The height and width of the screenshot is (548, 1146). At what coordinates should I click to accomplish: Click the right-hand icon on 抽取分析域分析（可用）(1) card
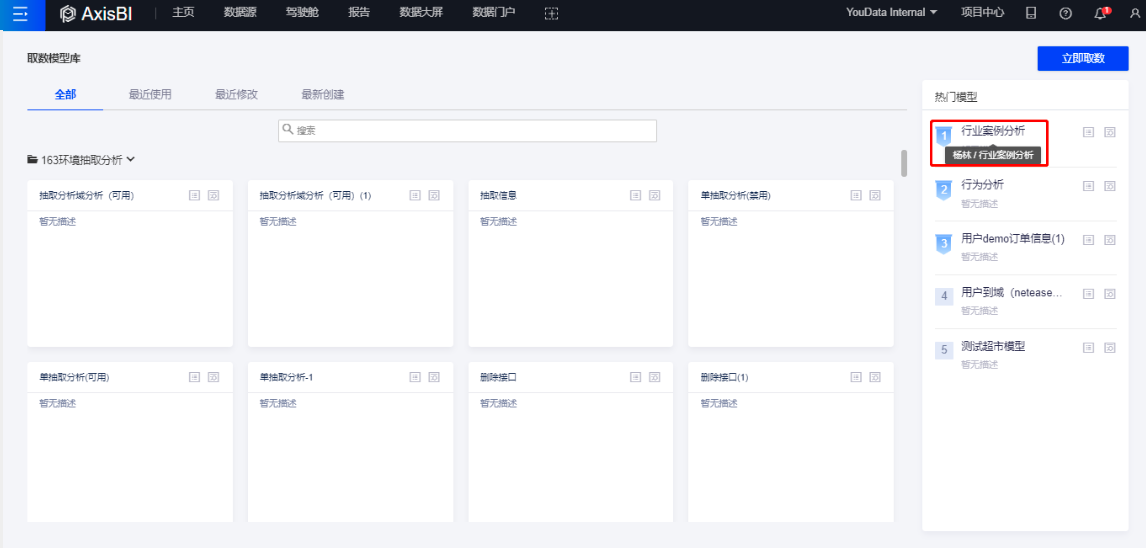point(434,195)
